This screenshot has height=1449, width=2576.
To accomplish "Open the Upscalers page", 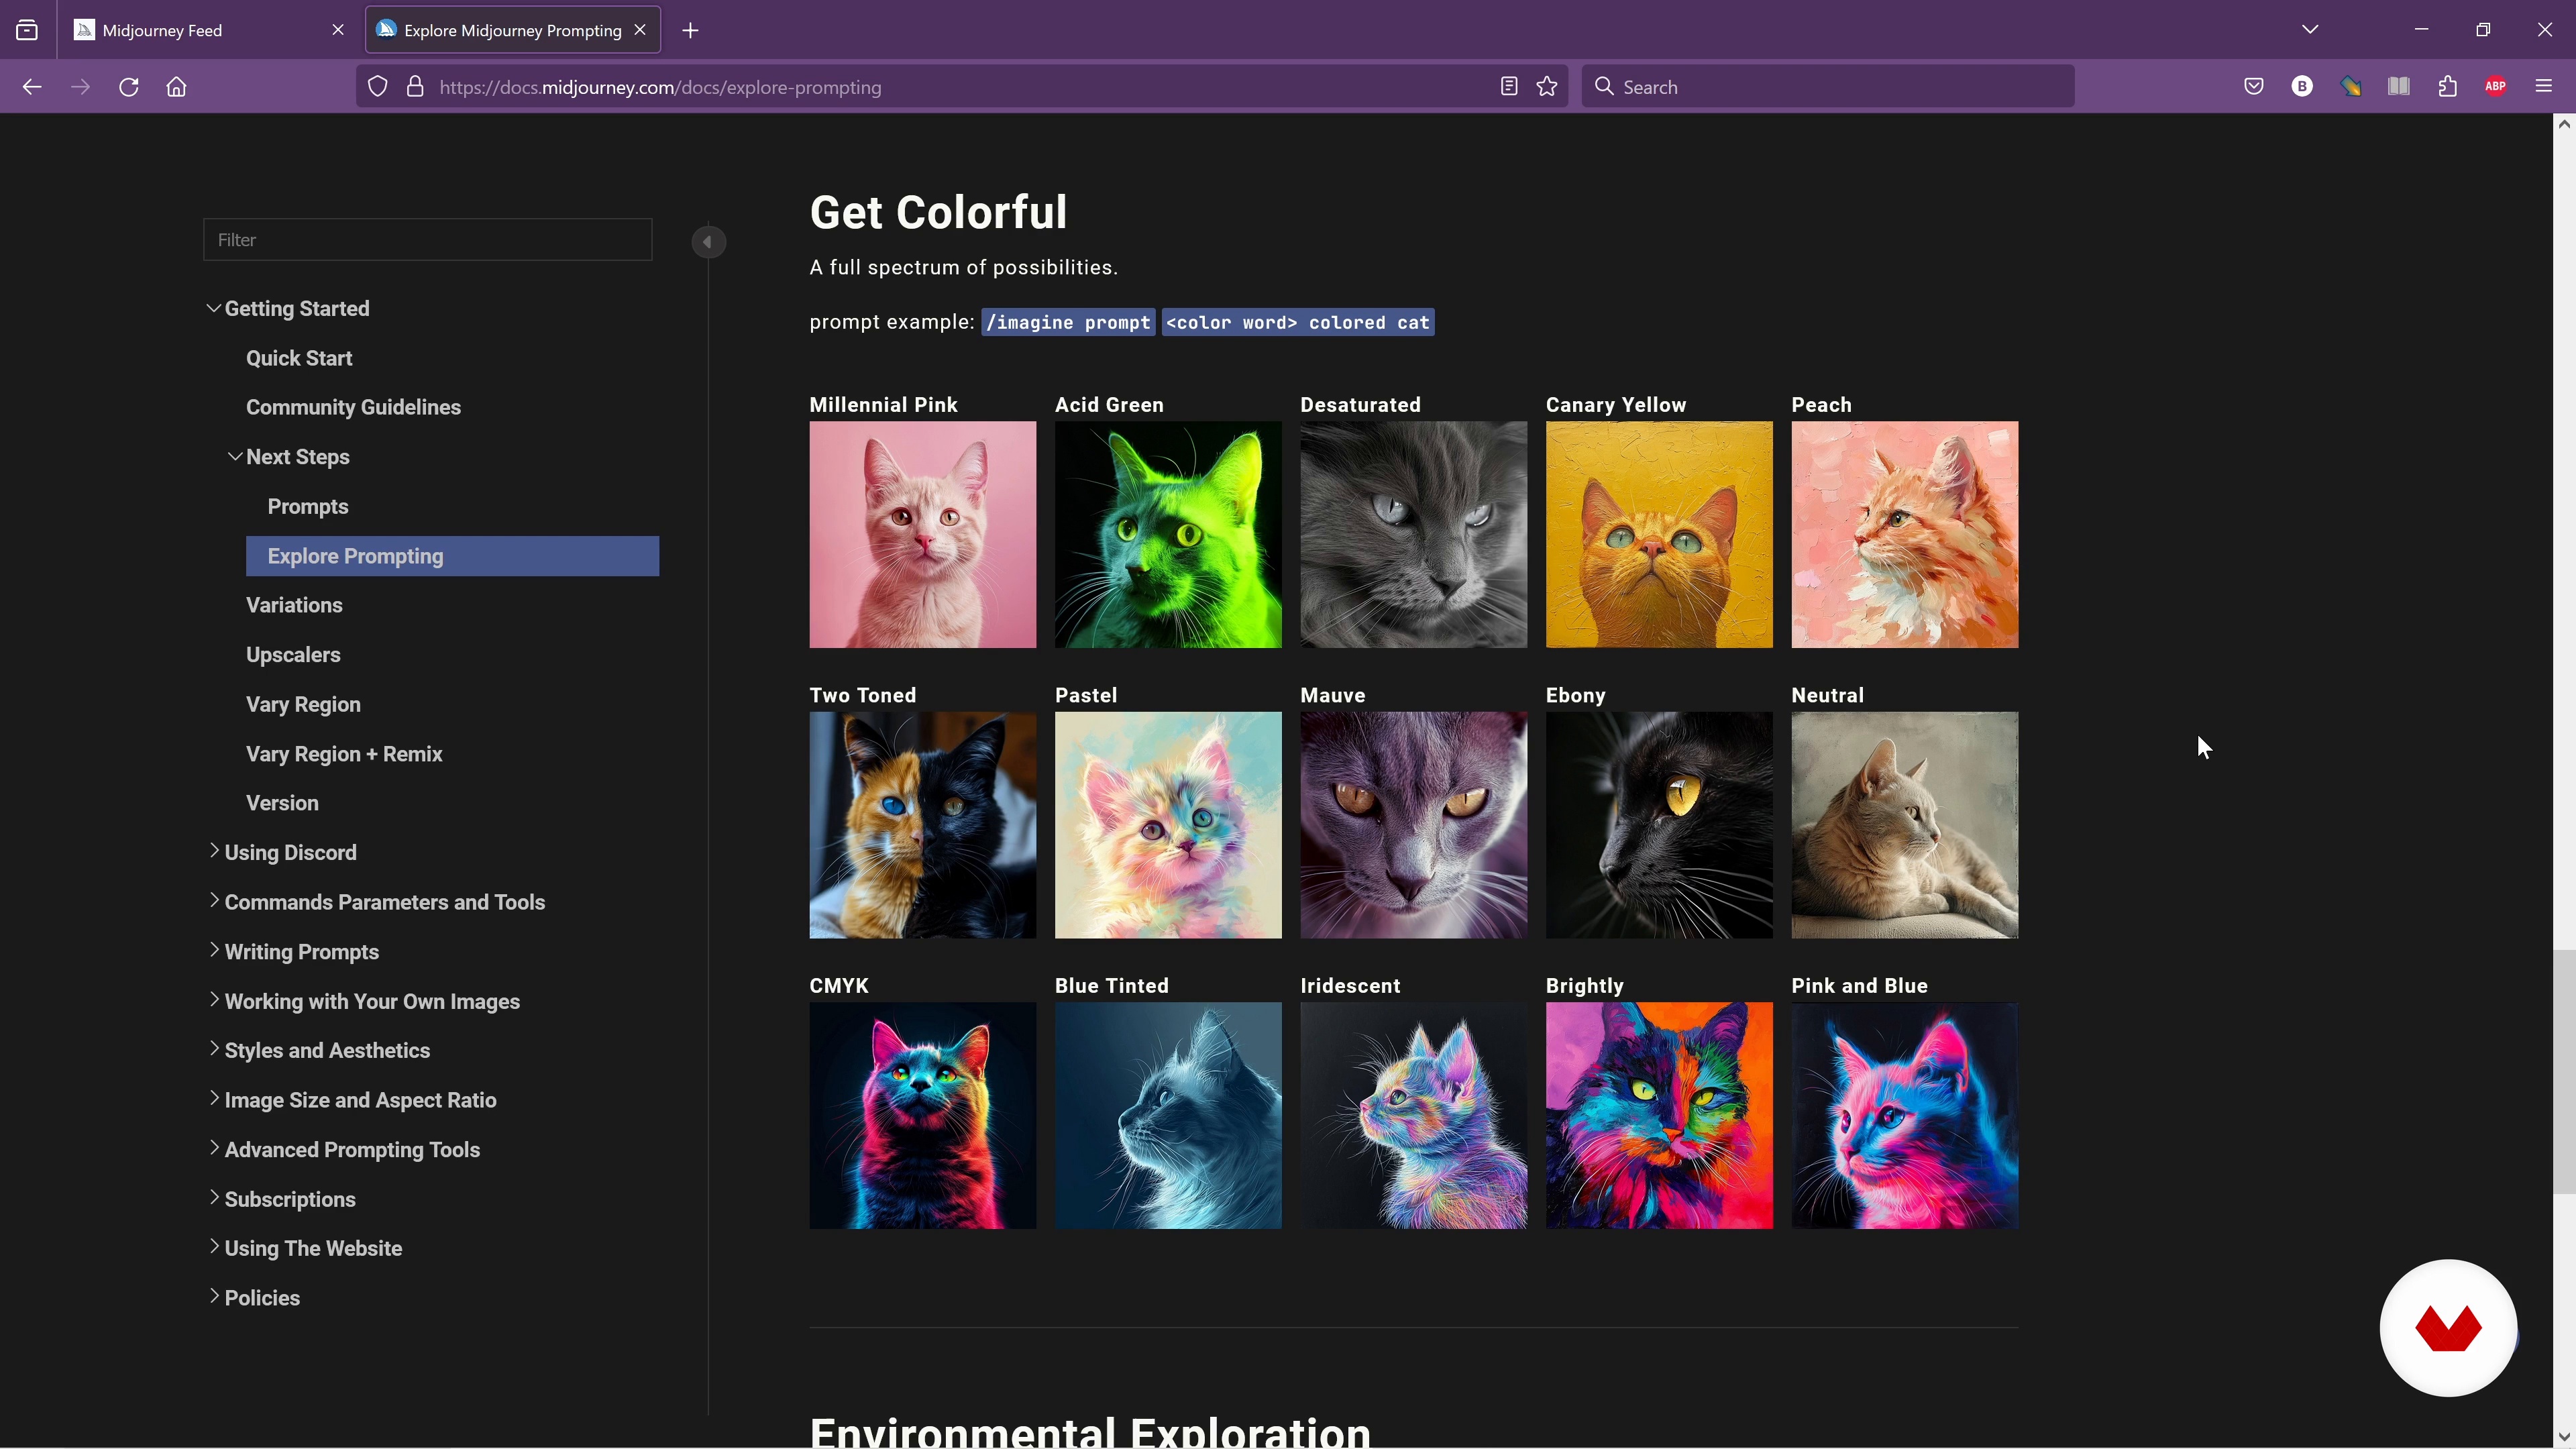I will tap(293, 655).
